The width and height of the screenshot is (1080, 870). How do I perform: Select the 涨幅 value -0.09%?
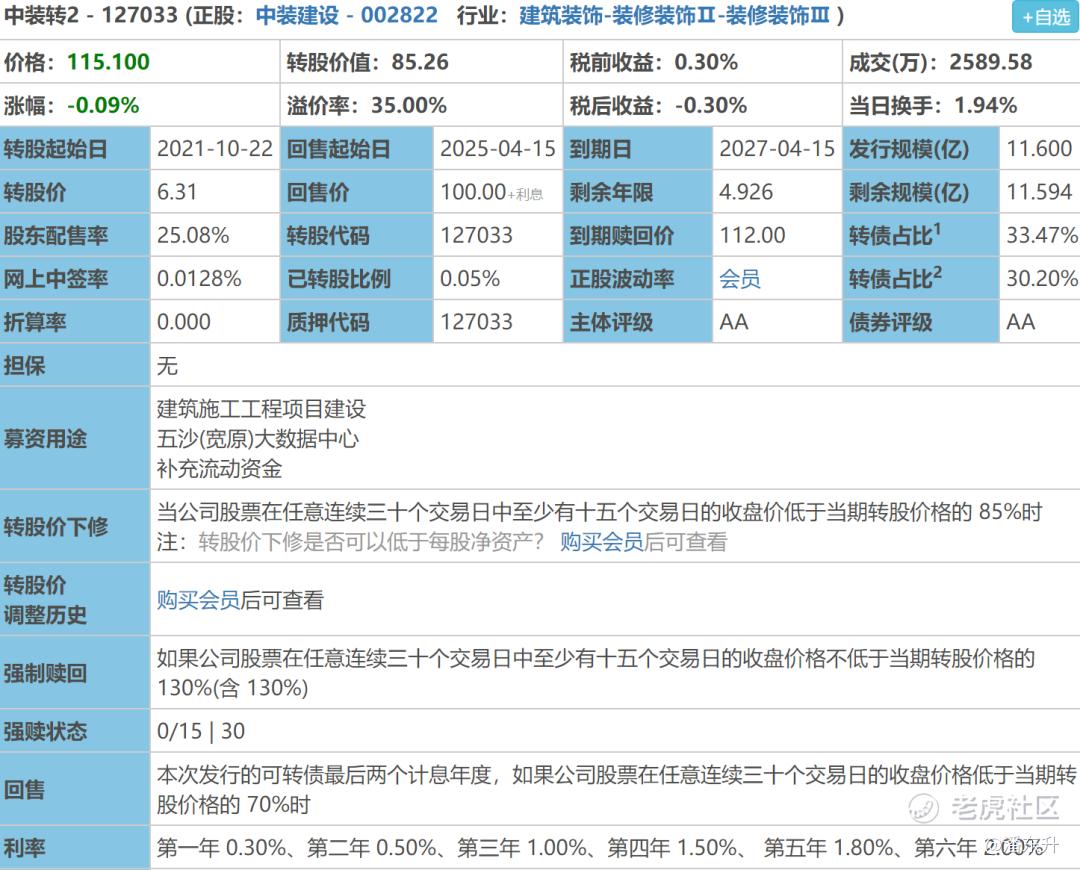pos(103,105)
